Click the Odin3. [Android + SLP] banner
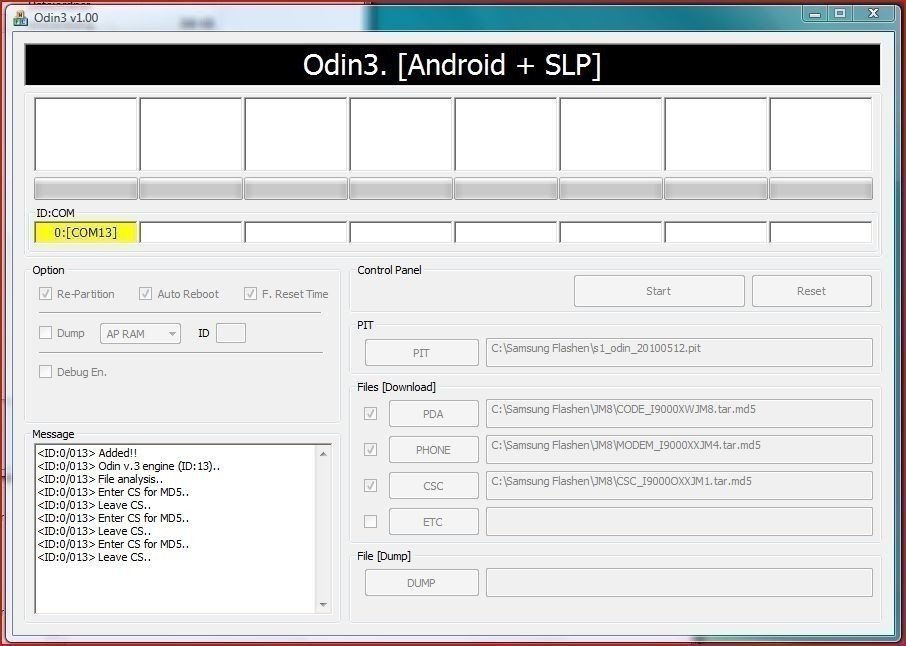Image resolution: width=906 pixels, height=646 pixels. point(452,65)
